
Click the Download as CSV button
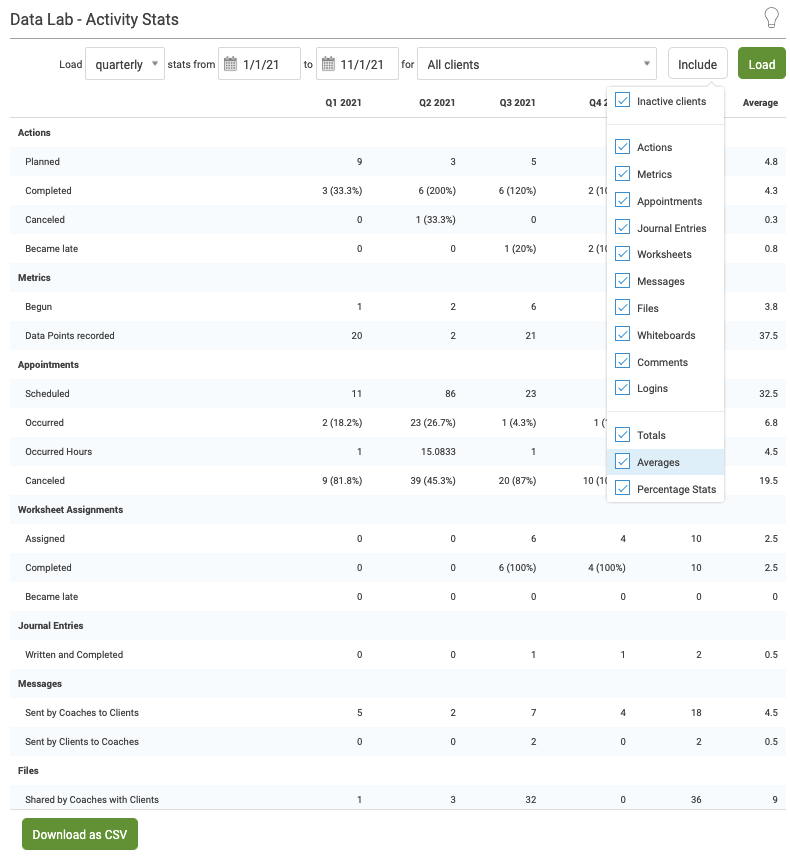click(x=80, y=834)
